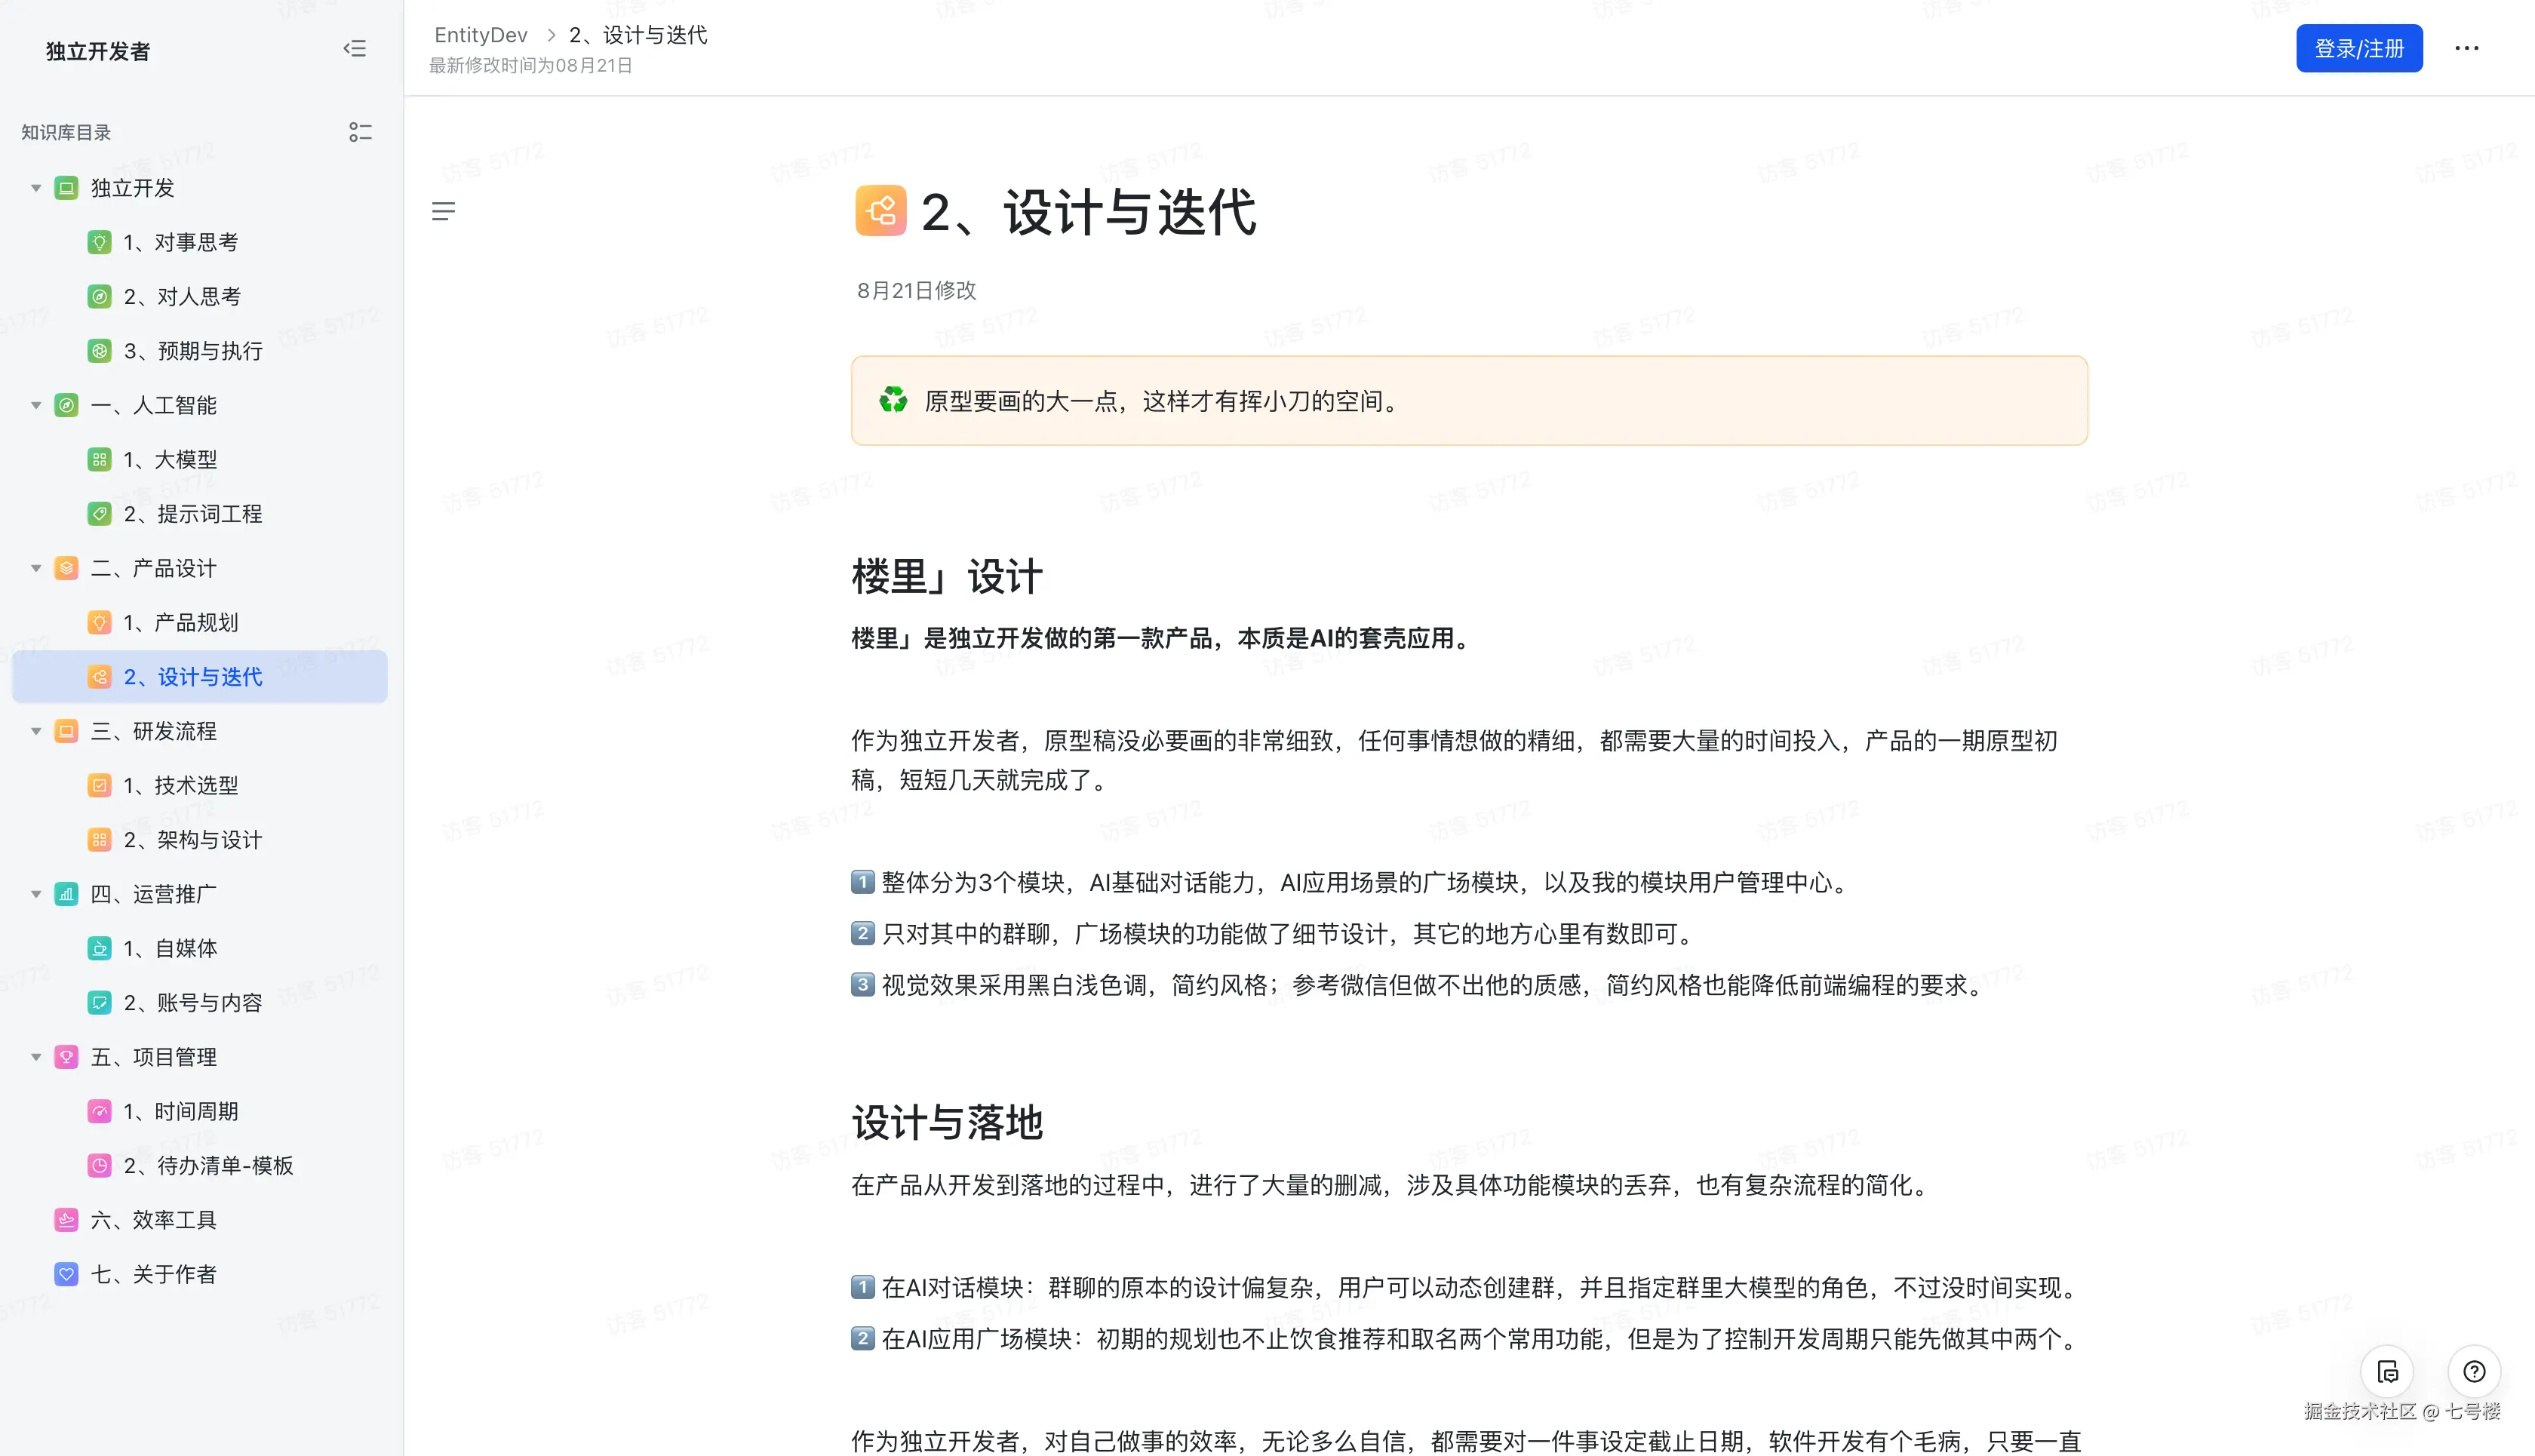
Task: Click the lightbulb icon beside 1、对事思考
Action: (100, 241)
